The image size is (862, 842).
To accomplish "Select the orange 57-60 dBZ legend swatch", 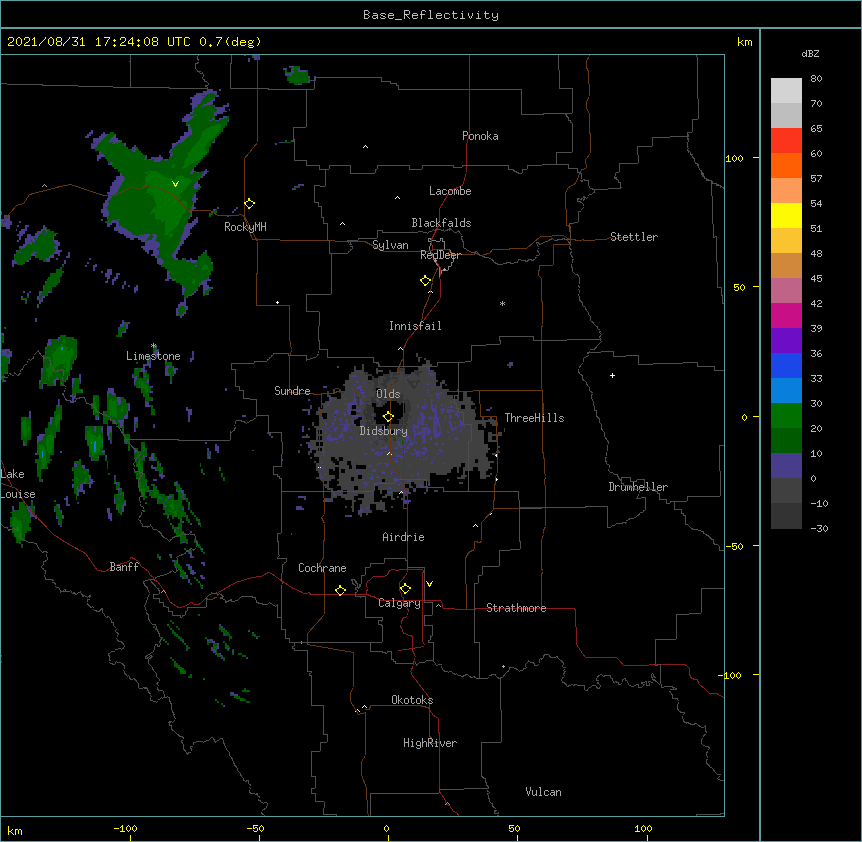I will tap(786, 165).
